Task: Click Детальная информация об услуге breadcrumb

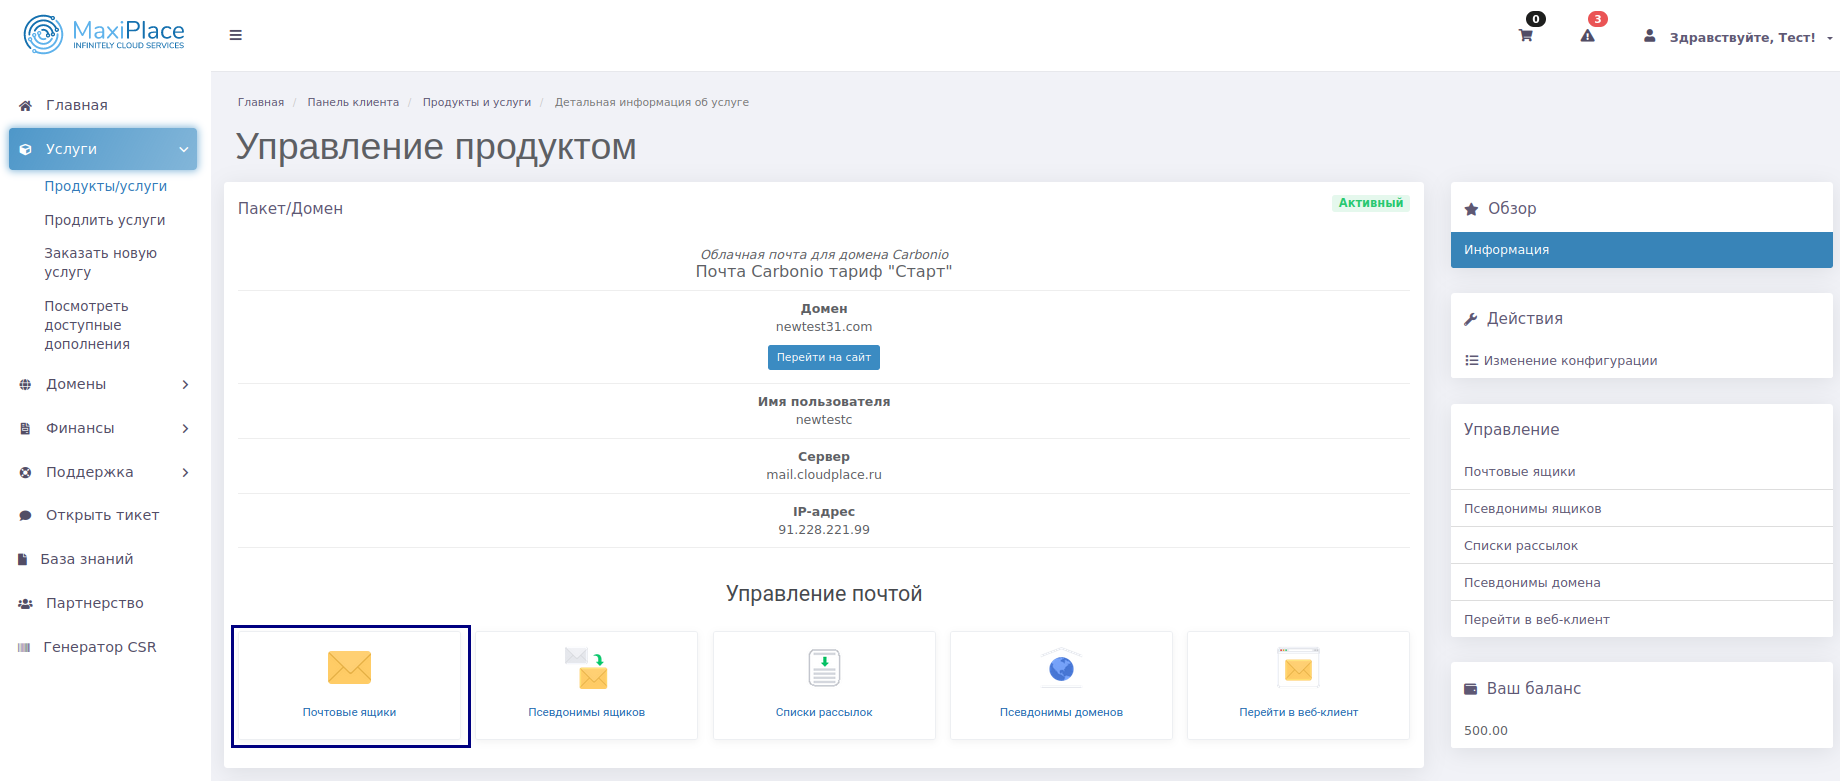Action: click(652, 102)
